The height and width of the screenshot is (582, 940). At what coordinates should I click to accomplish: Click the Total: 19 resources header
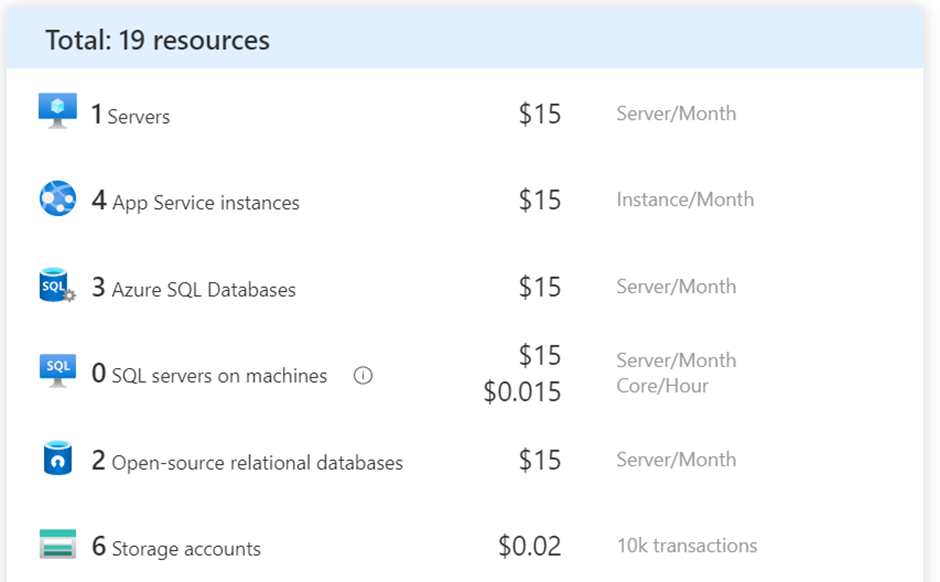point(158,40)
